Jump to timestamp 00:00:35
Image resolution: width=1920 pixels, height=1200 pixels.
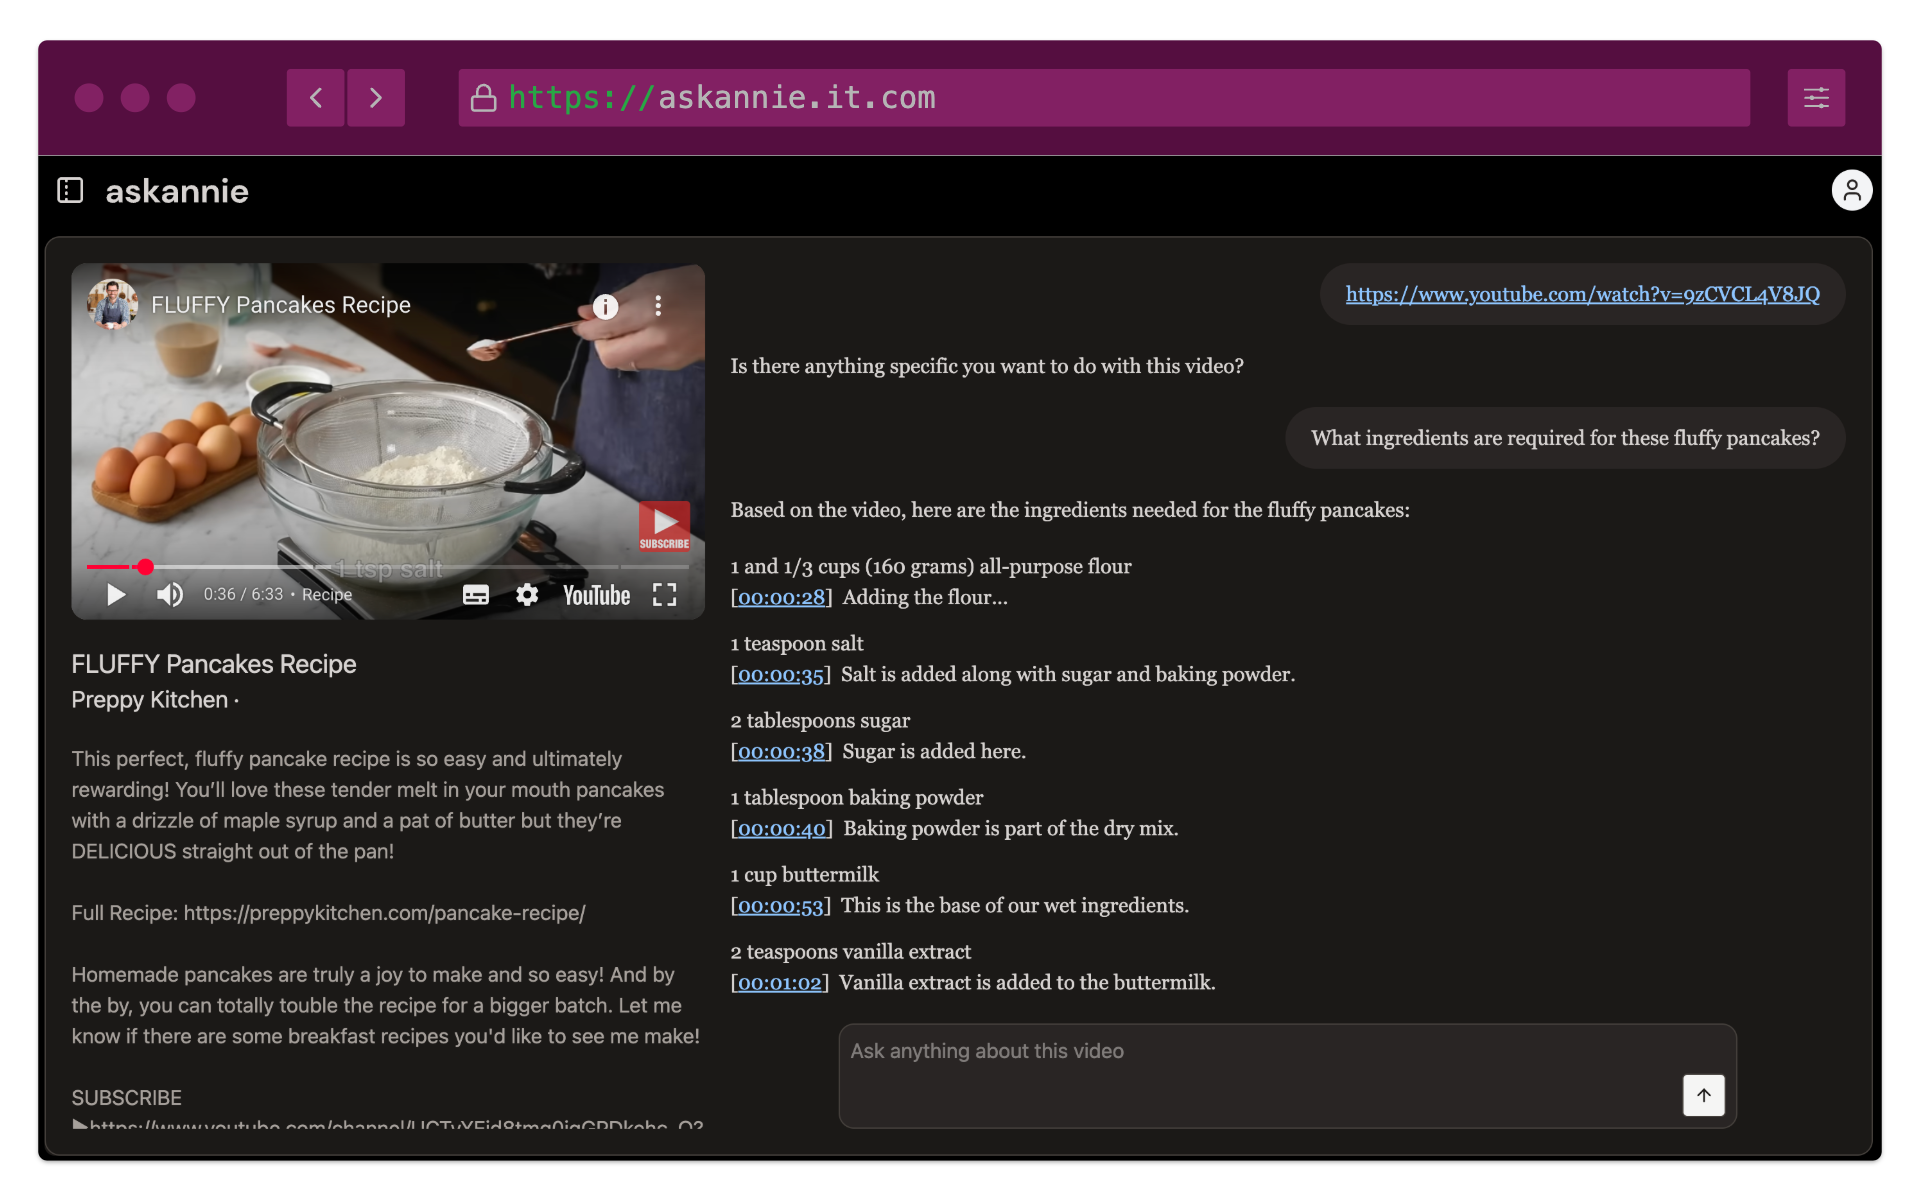coord(781,674)
